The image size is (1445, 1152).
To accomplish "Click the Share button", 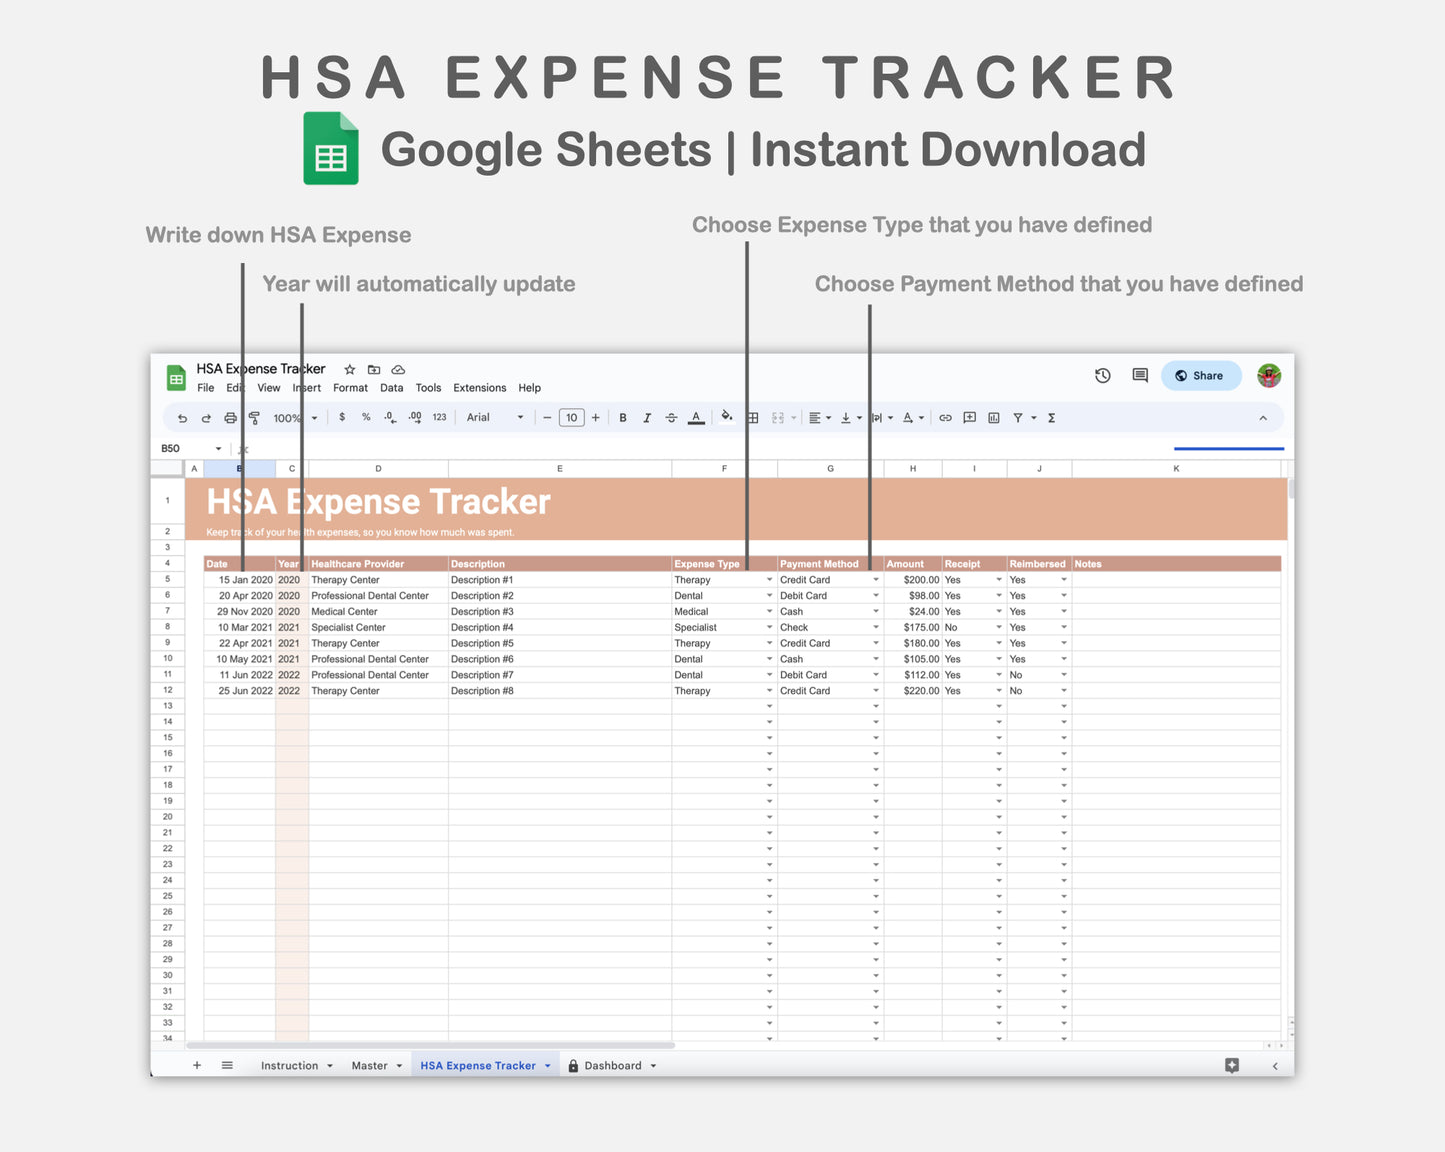I will pos(1201,375).
